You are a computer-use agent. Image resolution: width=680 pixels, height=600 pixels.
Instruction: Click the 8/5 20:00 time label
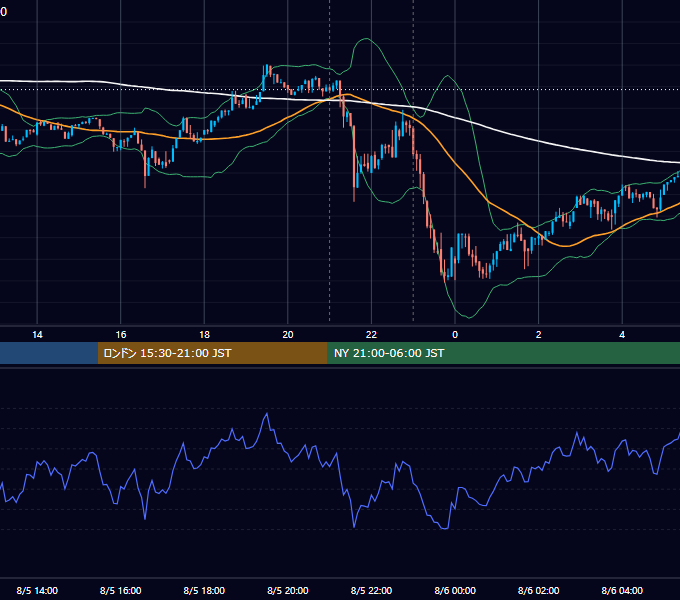click(288, 590)
